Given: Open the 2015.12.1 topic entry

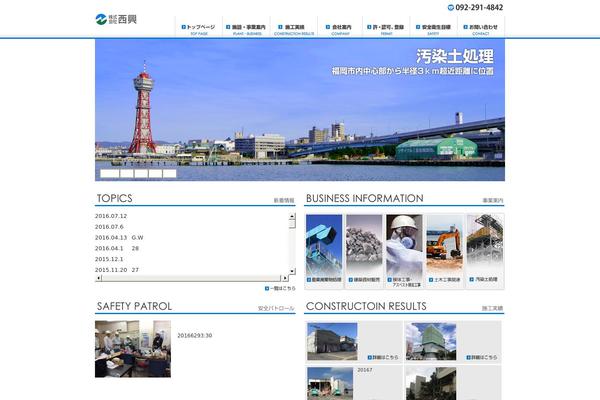Looking at the screenshot, I should pyautogui.click(x=109, y=259).
